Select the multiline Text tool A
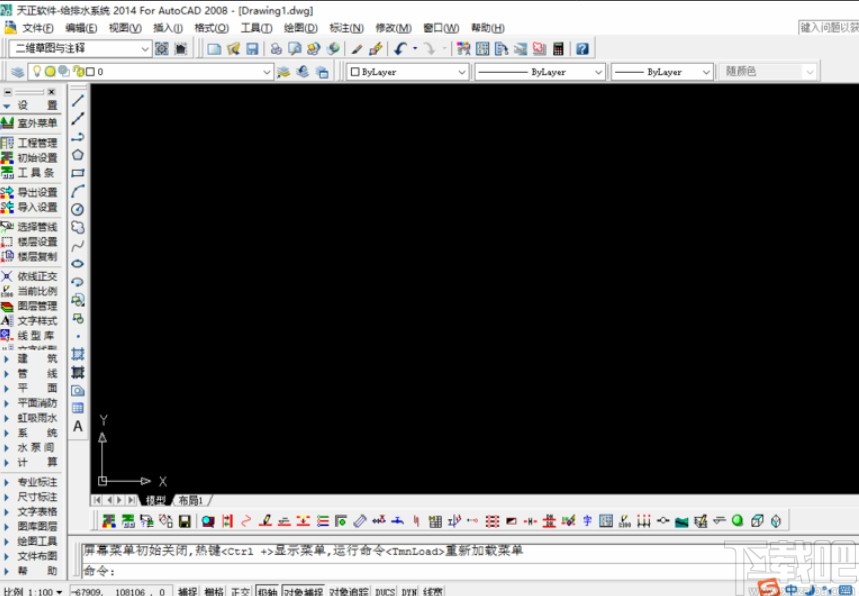 78,426
